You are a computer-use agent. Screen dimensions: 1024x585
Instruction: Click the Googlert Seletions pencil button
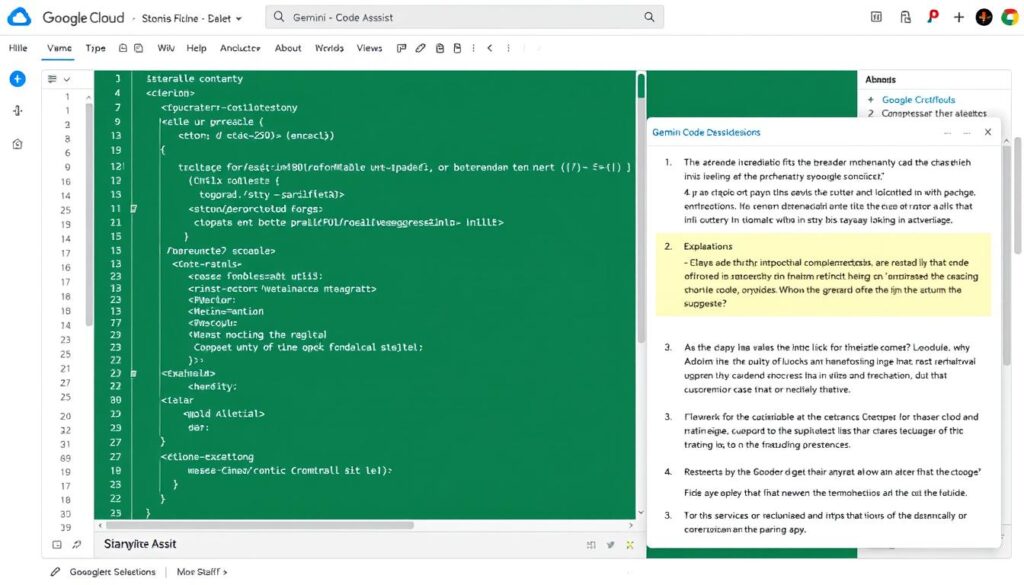(103, 571)
